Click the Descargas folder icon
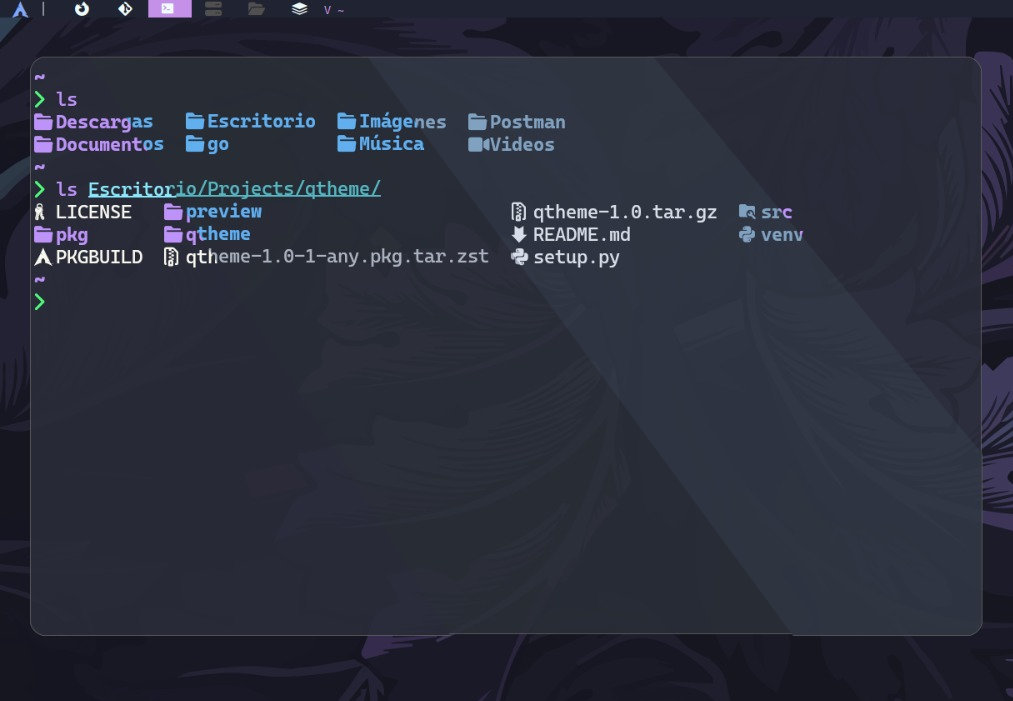 43,121
